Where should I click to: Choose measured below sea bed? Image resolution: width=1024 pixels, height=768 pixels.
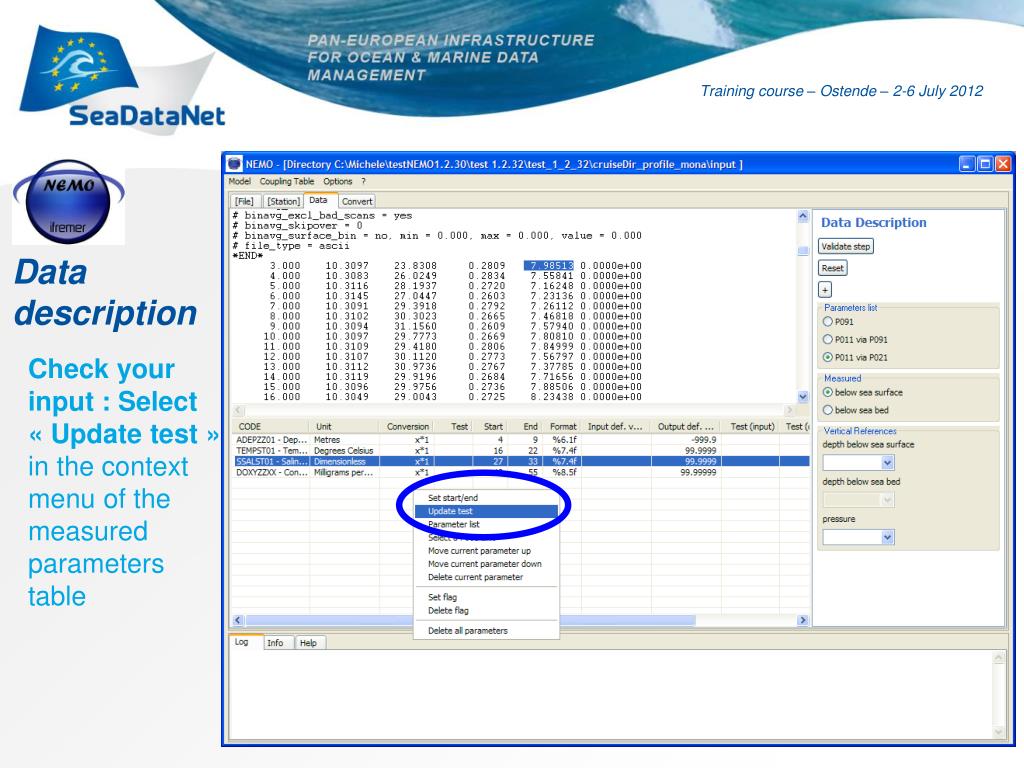pyautogui.click(x=827, y=409)
